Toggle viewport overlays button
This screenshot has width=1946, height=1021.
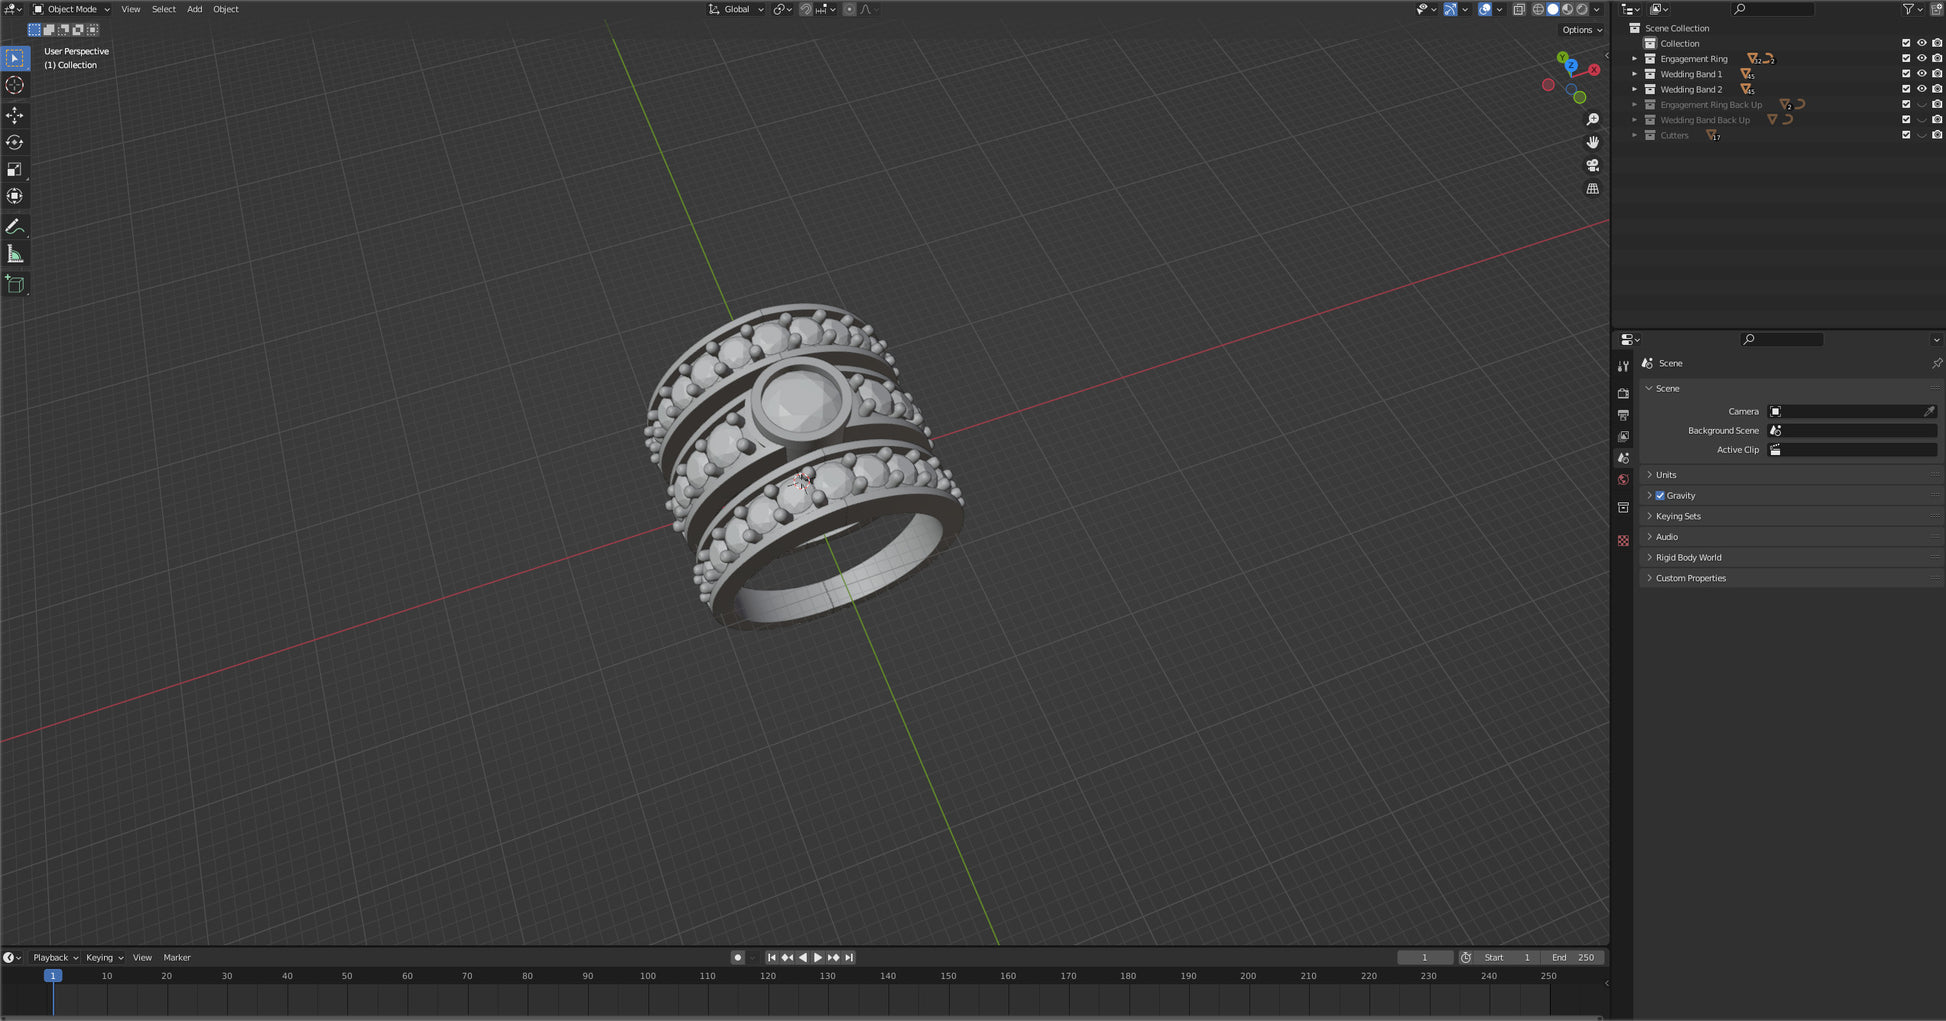coord(1485,9)
